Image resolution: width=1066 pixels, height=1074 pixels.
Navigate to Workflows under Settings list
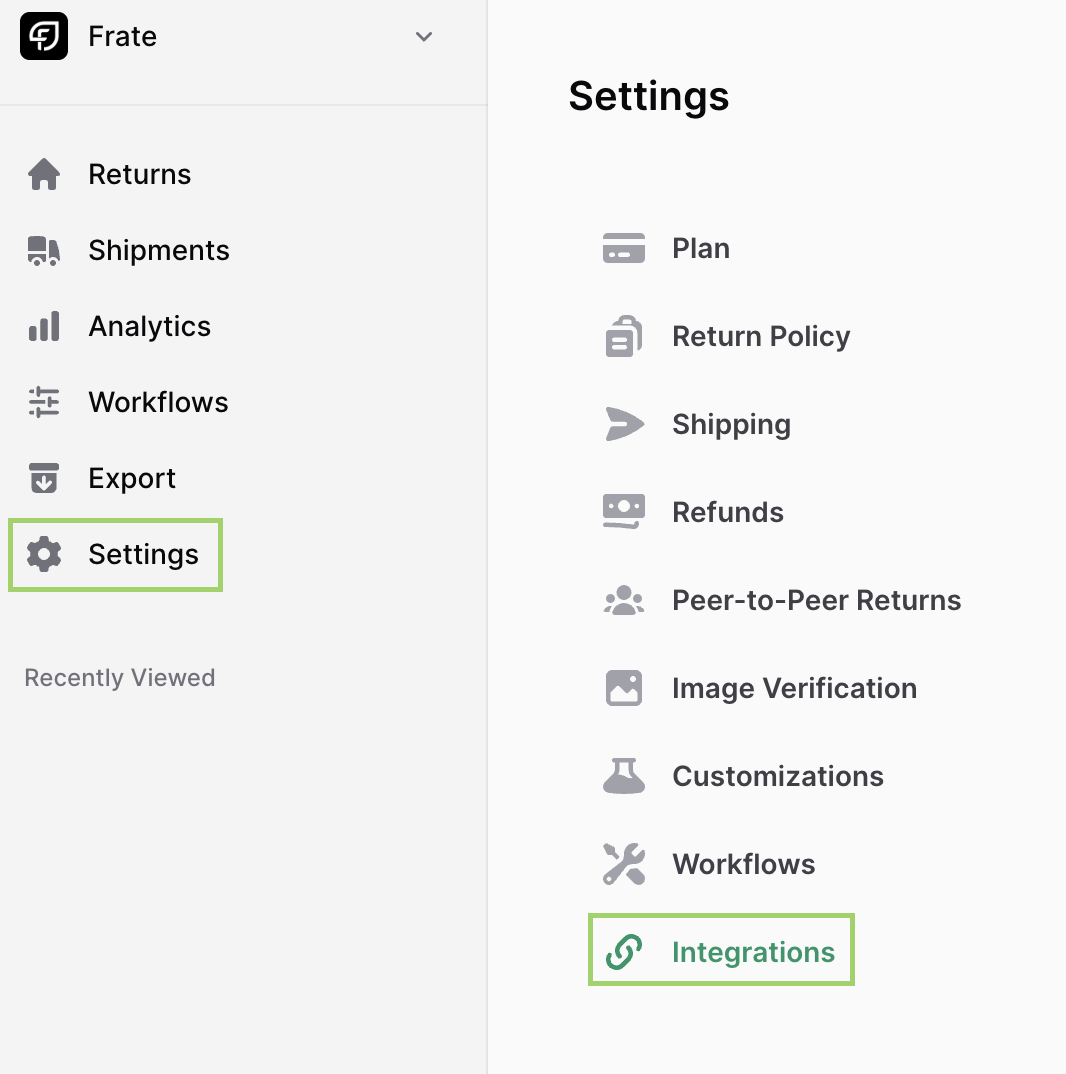click(743, 864)
